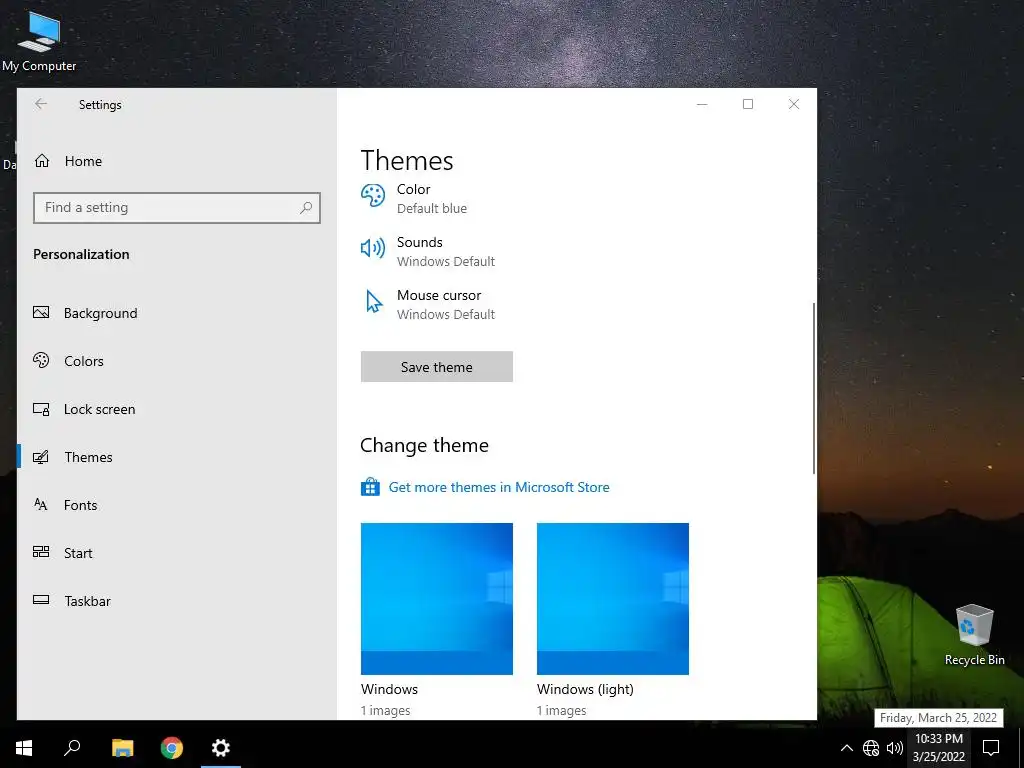Open Background personalization page

click(176, 313)
